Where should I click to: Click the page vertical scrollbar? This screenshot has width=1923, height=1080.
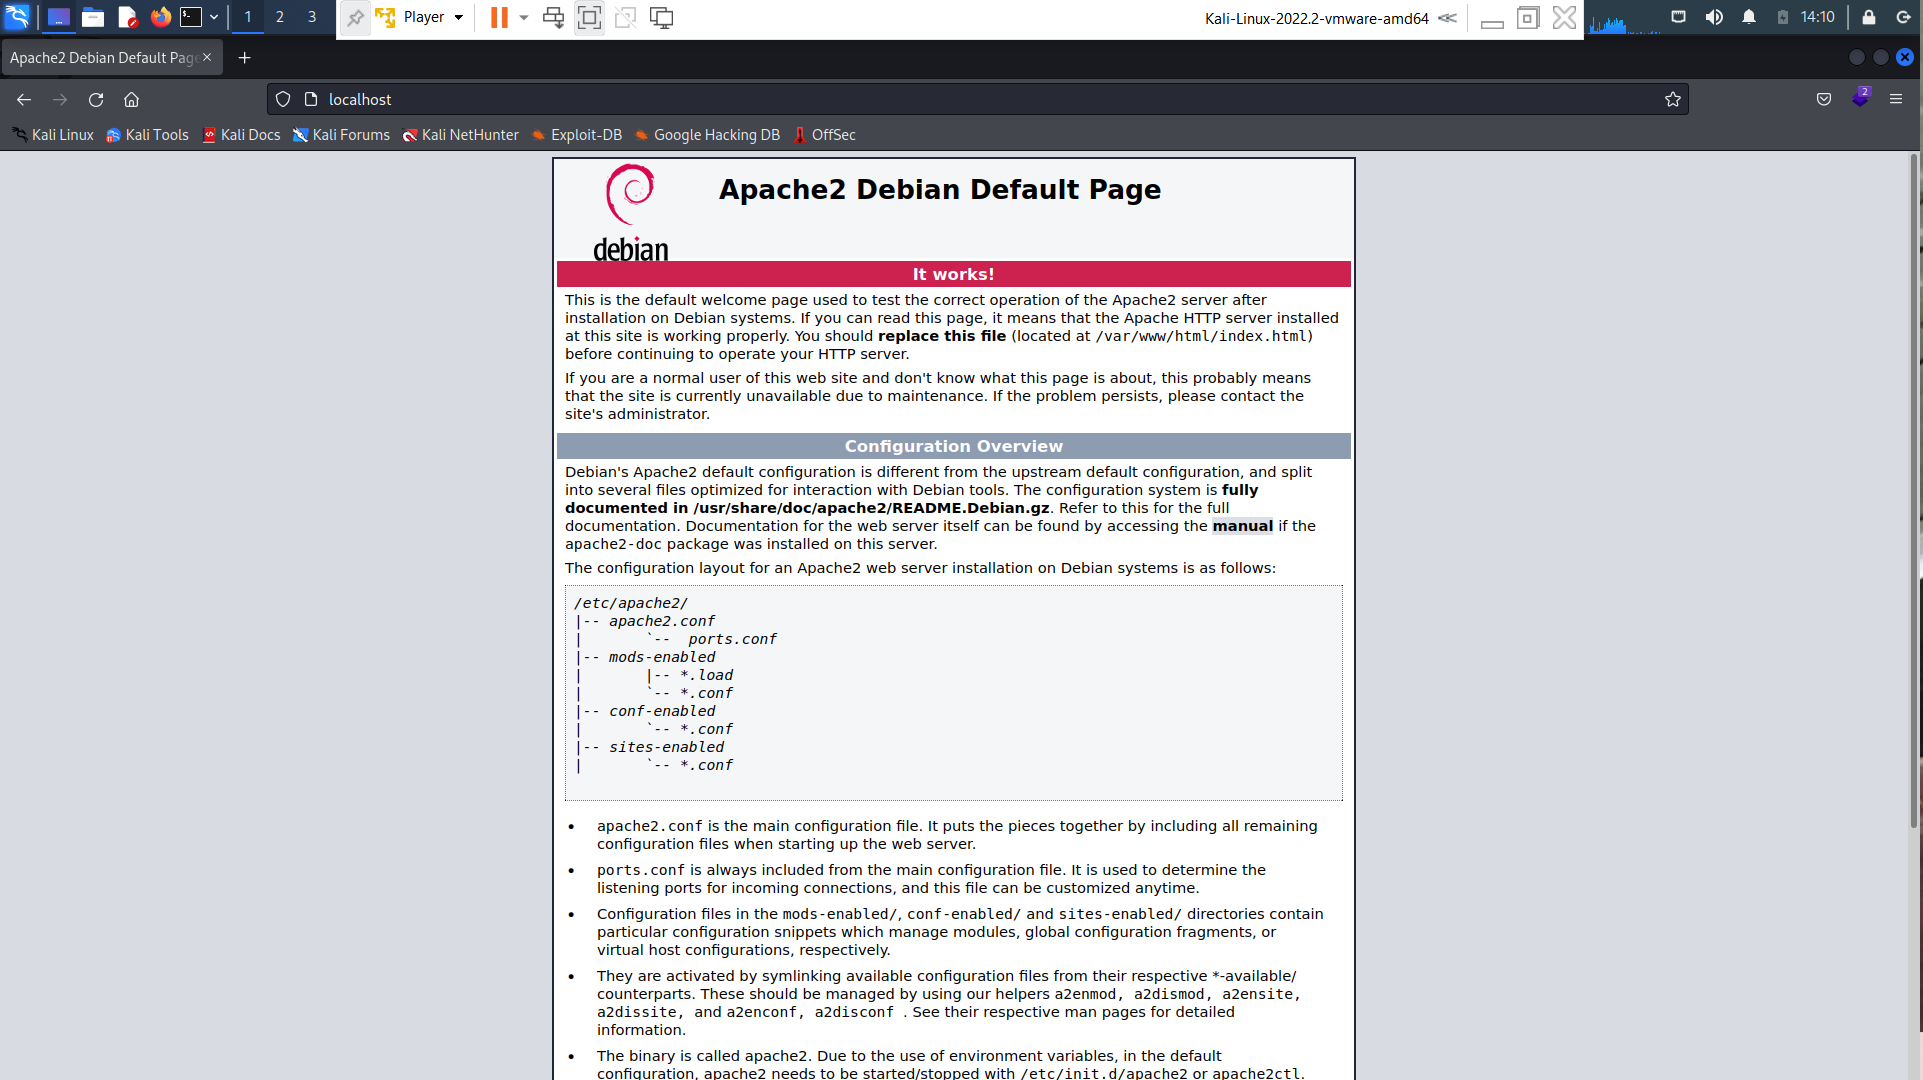[1915, 490]
